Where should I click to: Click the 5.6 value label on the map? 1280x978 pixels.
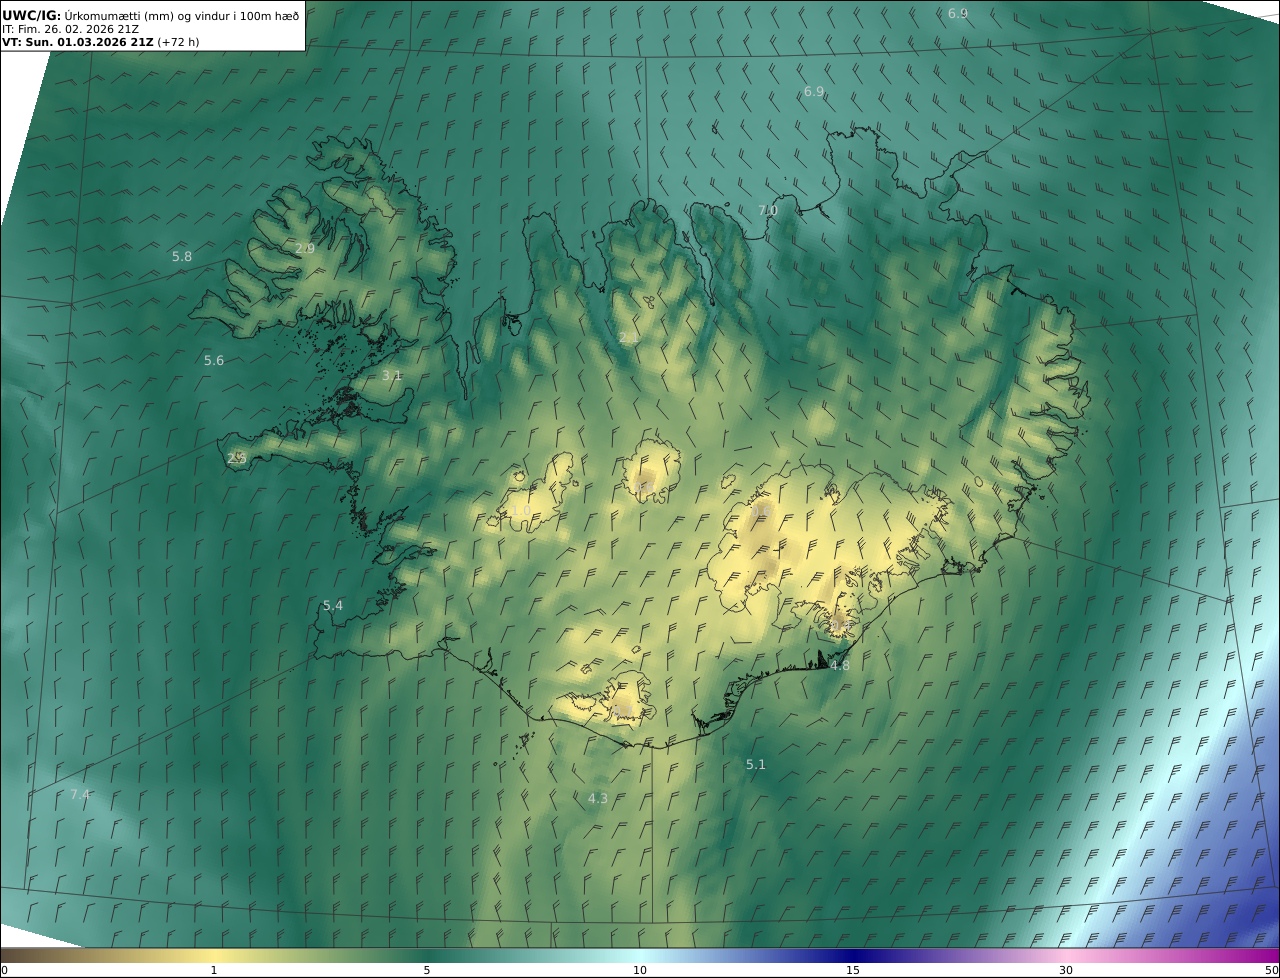(214, 360)
